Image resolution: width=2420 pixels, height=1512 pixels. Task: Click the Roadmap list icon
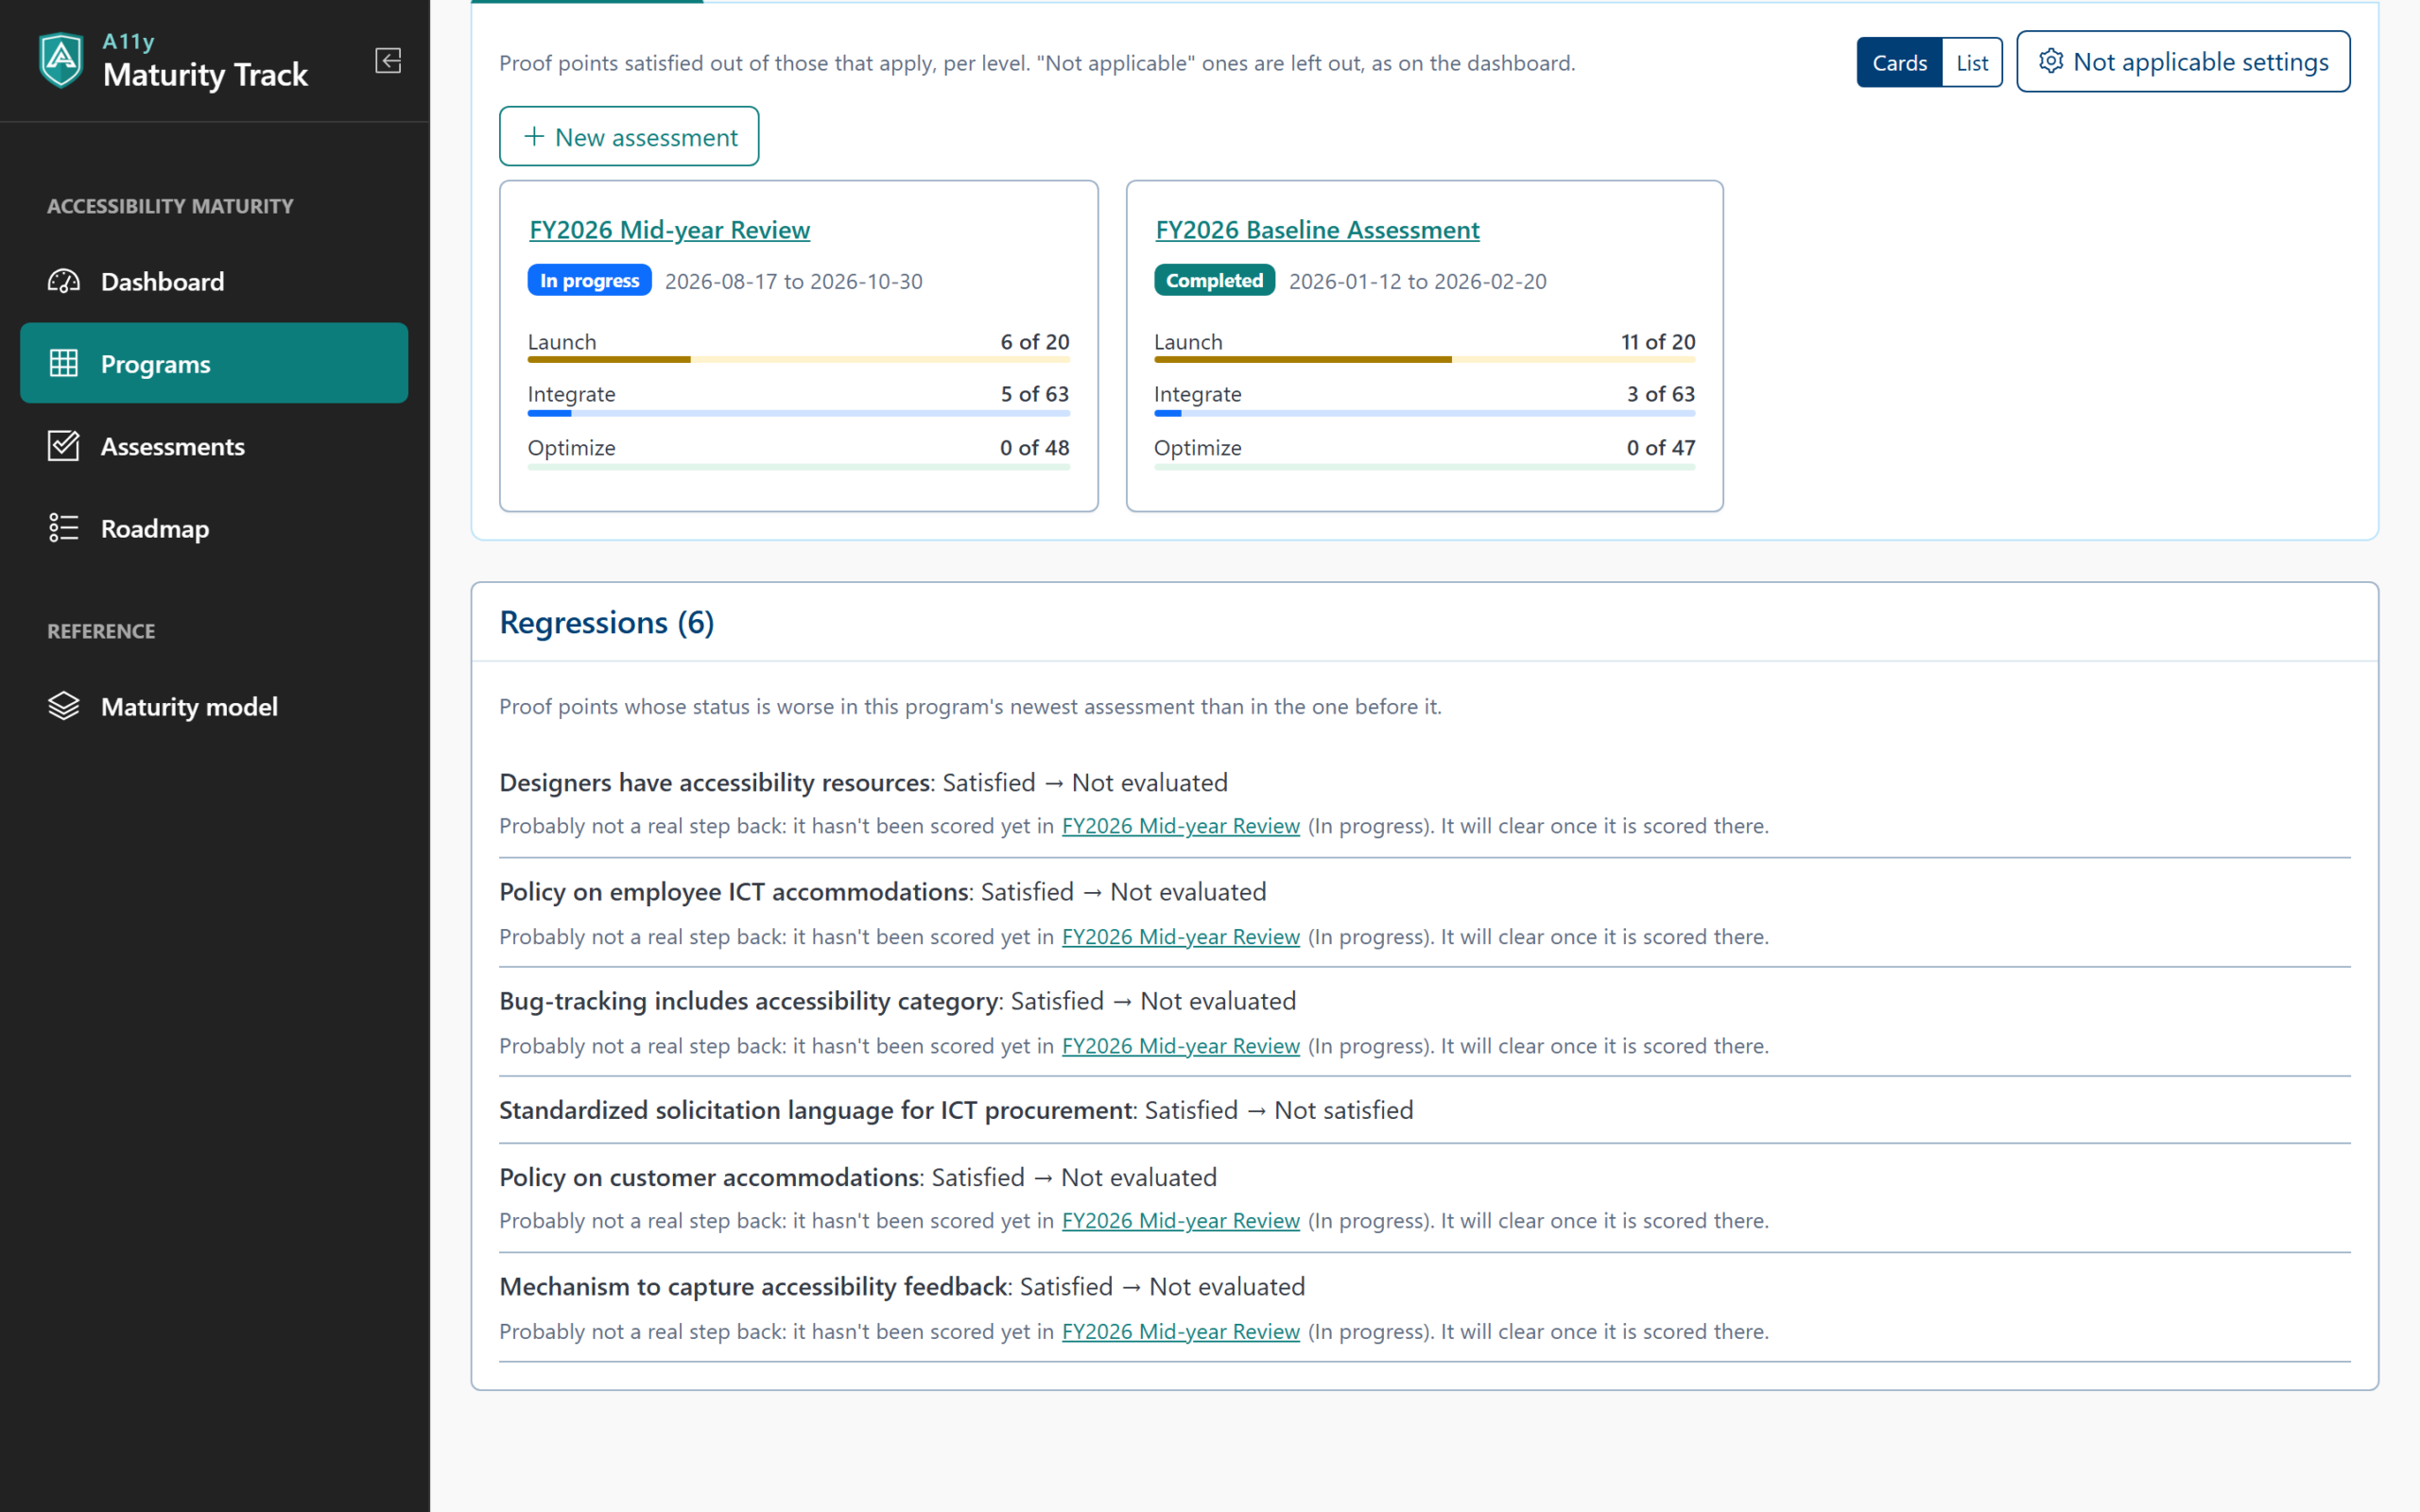(64, 527)
